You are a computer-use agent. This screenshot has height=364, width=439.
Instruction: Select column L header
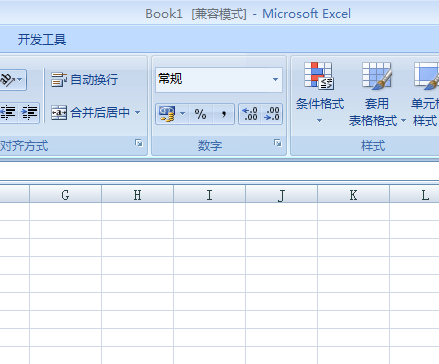click(414, 194)
